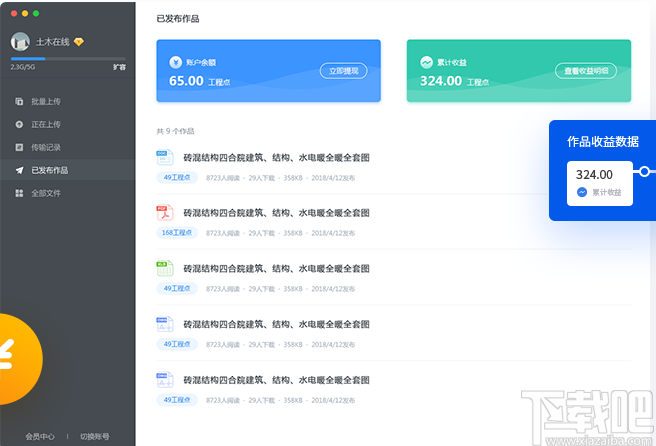Viewport: 656px width, 446px height.
Task: Click the 查看收益明细 button
Action: (586, 71)
